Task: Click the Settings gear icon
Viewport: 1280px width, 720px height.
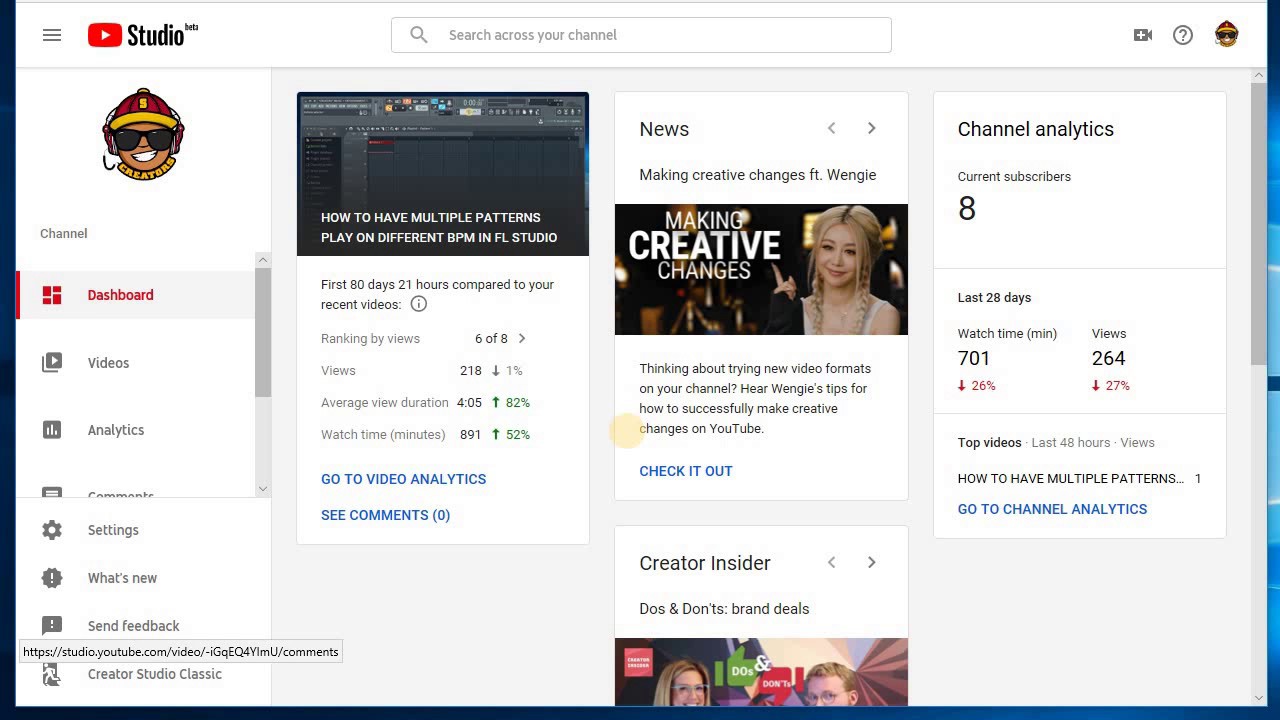Action: [x=52, y=530]
